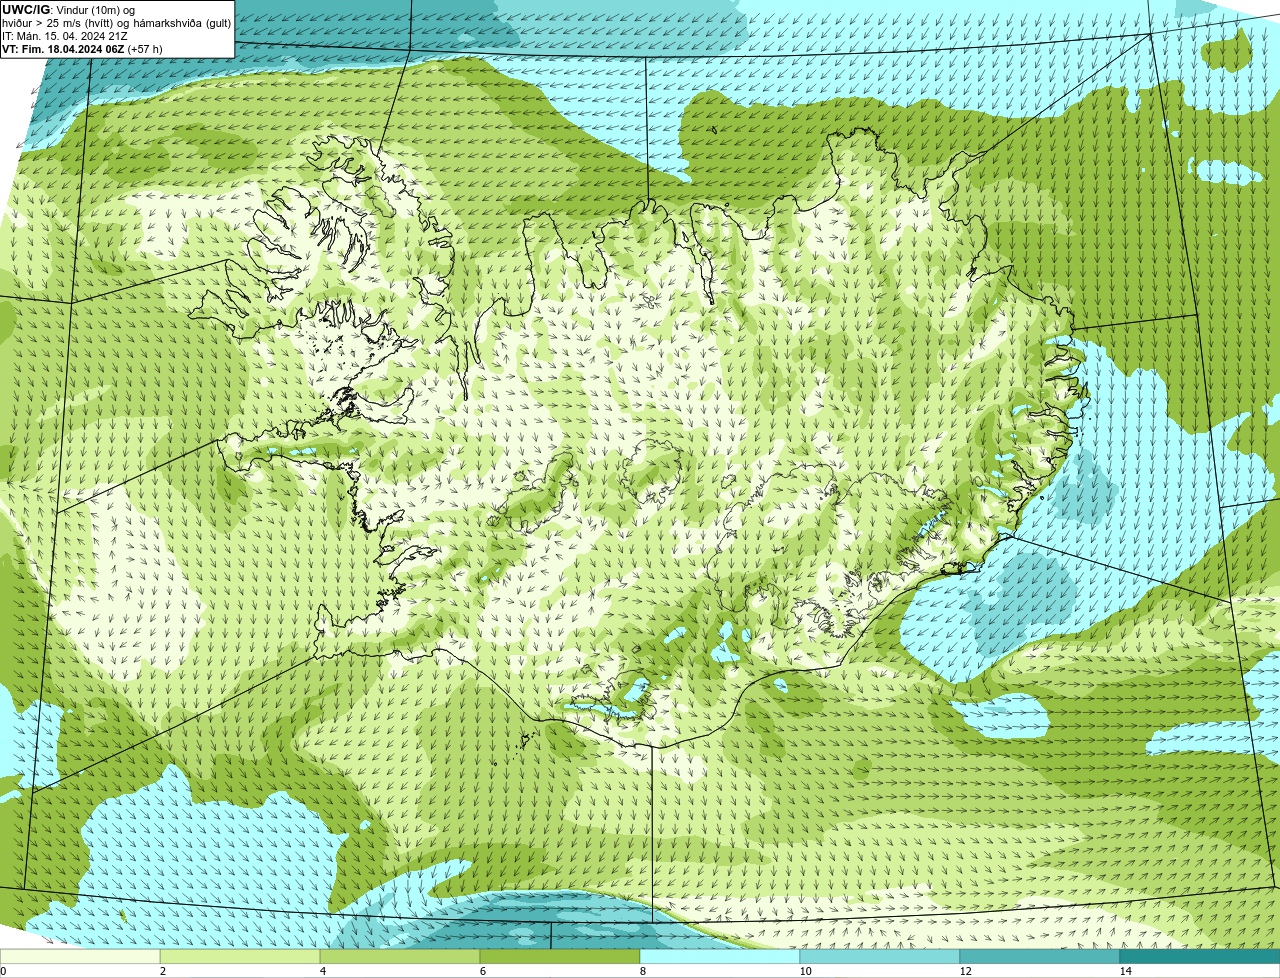This screenshot has height=978, width=1280.
Task: Click the '6' label on the color scale
Action: (x=482, y=971)
